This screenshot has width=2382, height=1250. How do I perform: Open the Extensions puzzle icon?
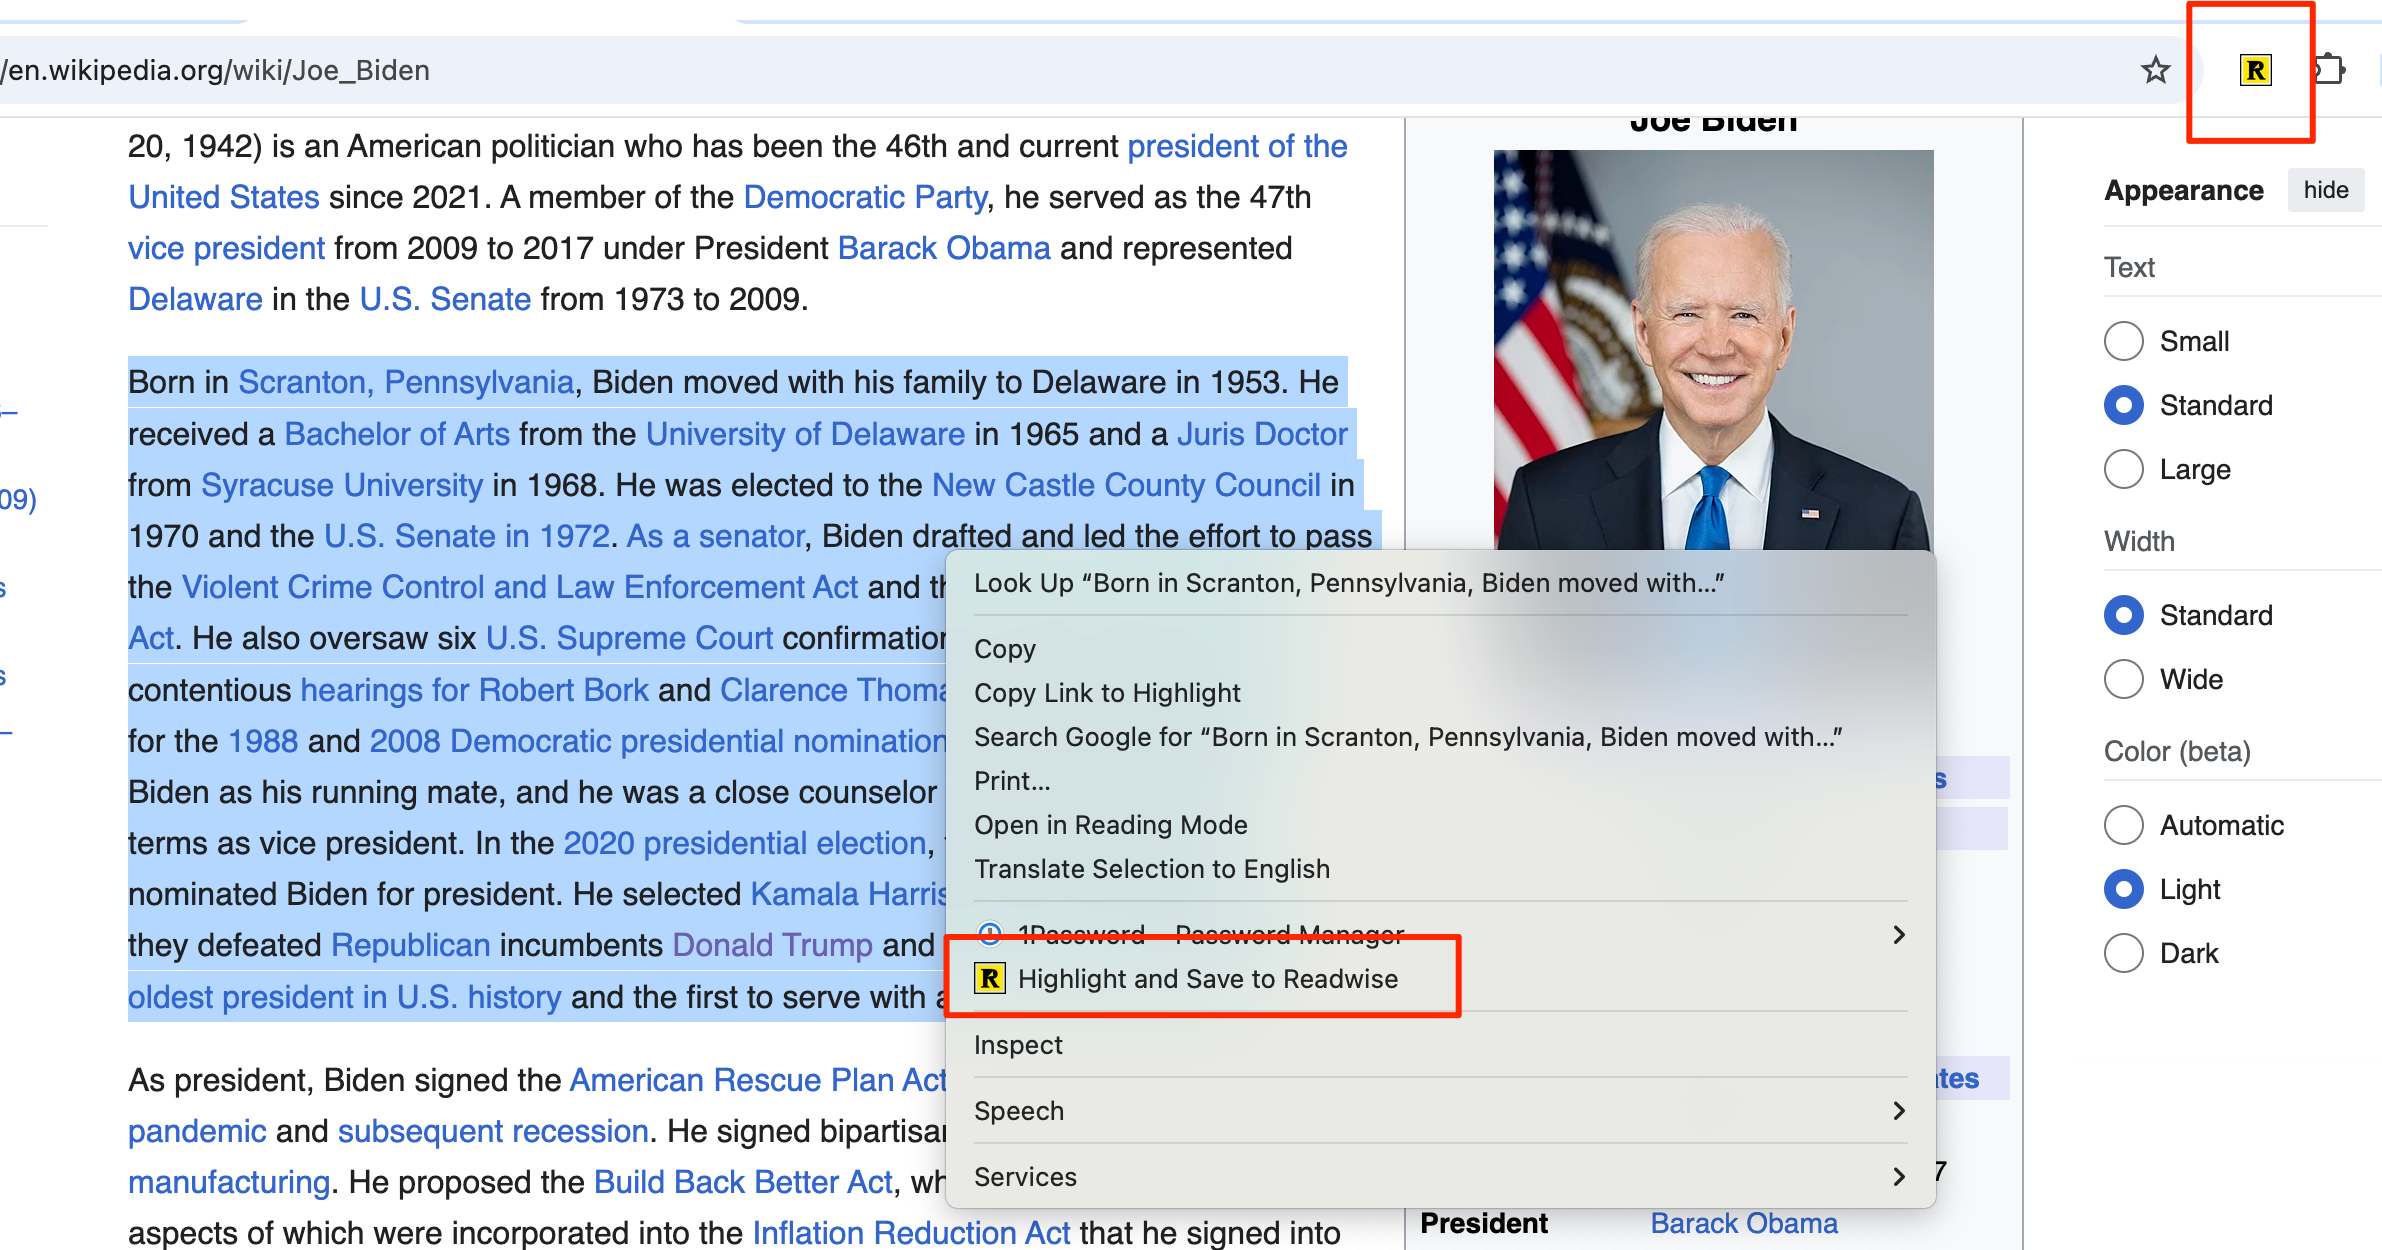pyautogui.click(x=2330, y=71)
